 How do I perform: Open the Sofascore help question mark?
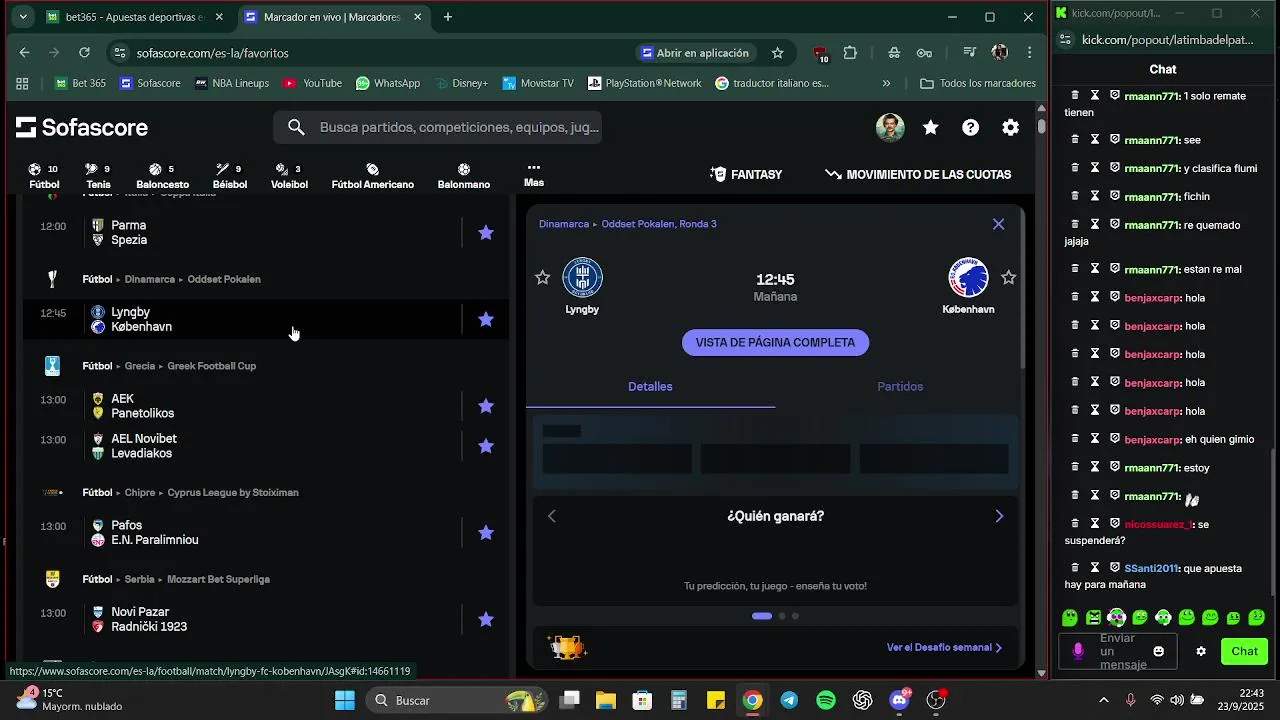(970, 127)
